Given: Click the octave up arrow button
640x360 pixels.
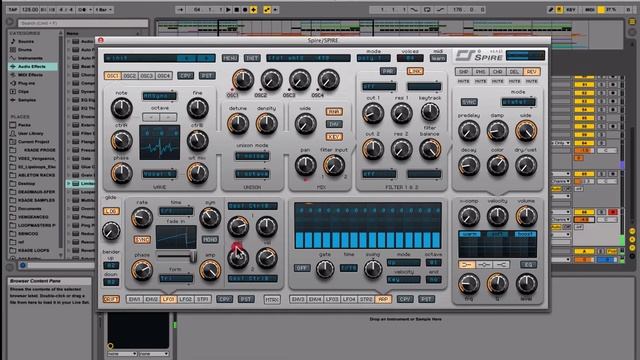Looking at the screenshot, I should [x=168, y=117].
